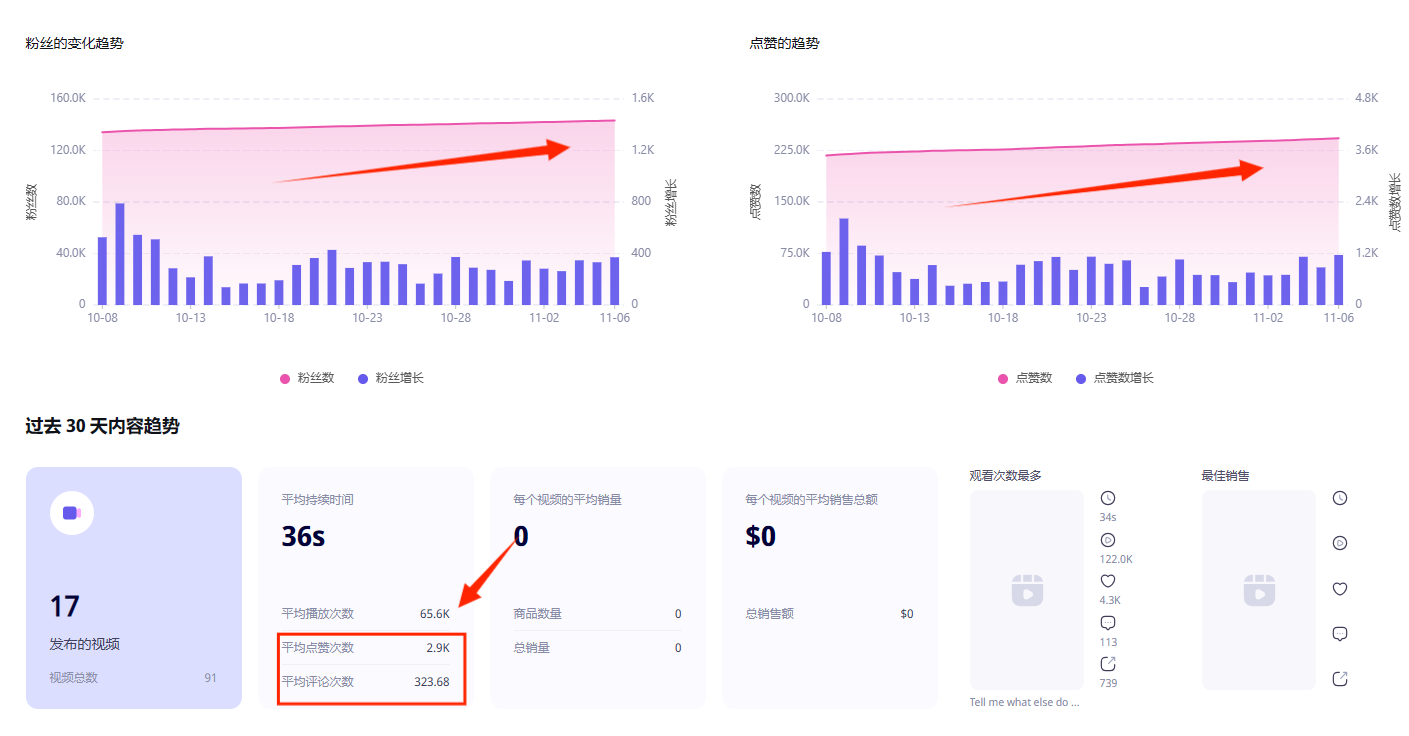Click the clock duration icon under 观看次数最多
Viewport: 1409px width, 736px height.
click(x=1107, y=498)
